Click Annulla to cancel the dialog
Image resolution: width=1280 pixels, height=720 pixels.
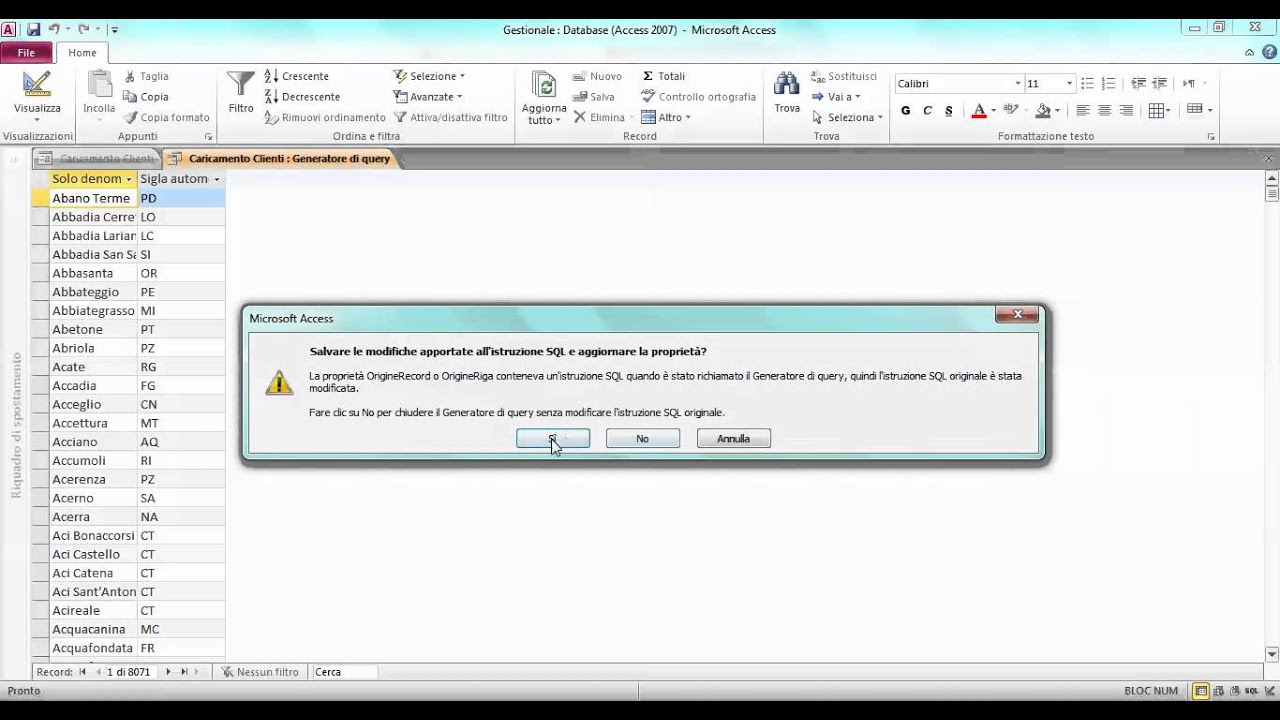tap(733, 439)
